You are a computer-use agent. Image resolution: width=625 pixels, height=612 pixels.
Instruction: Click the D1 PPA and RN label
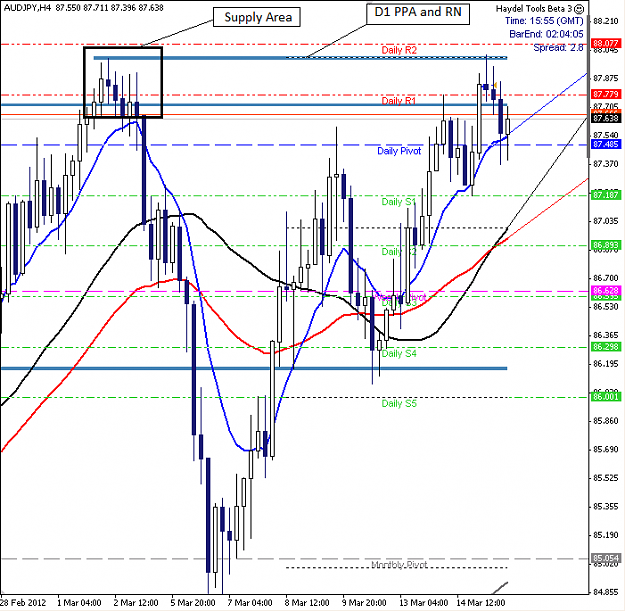(x=418, y=13)
